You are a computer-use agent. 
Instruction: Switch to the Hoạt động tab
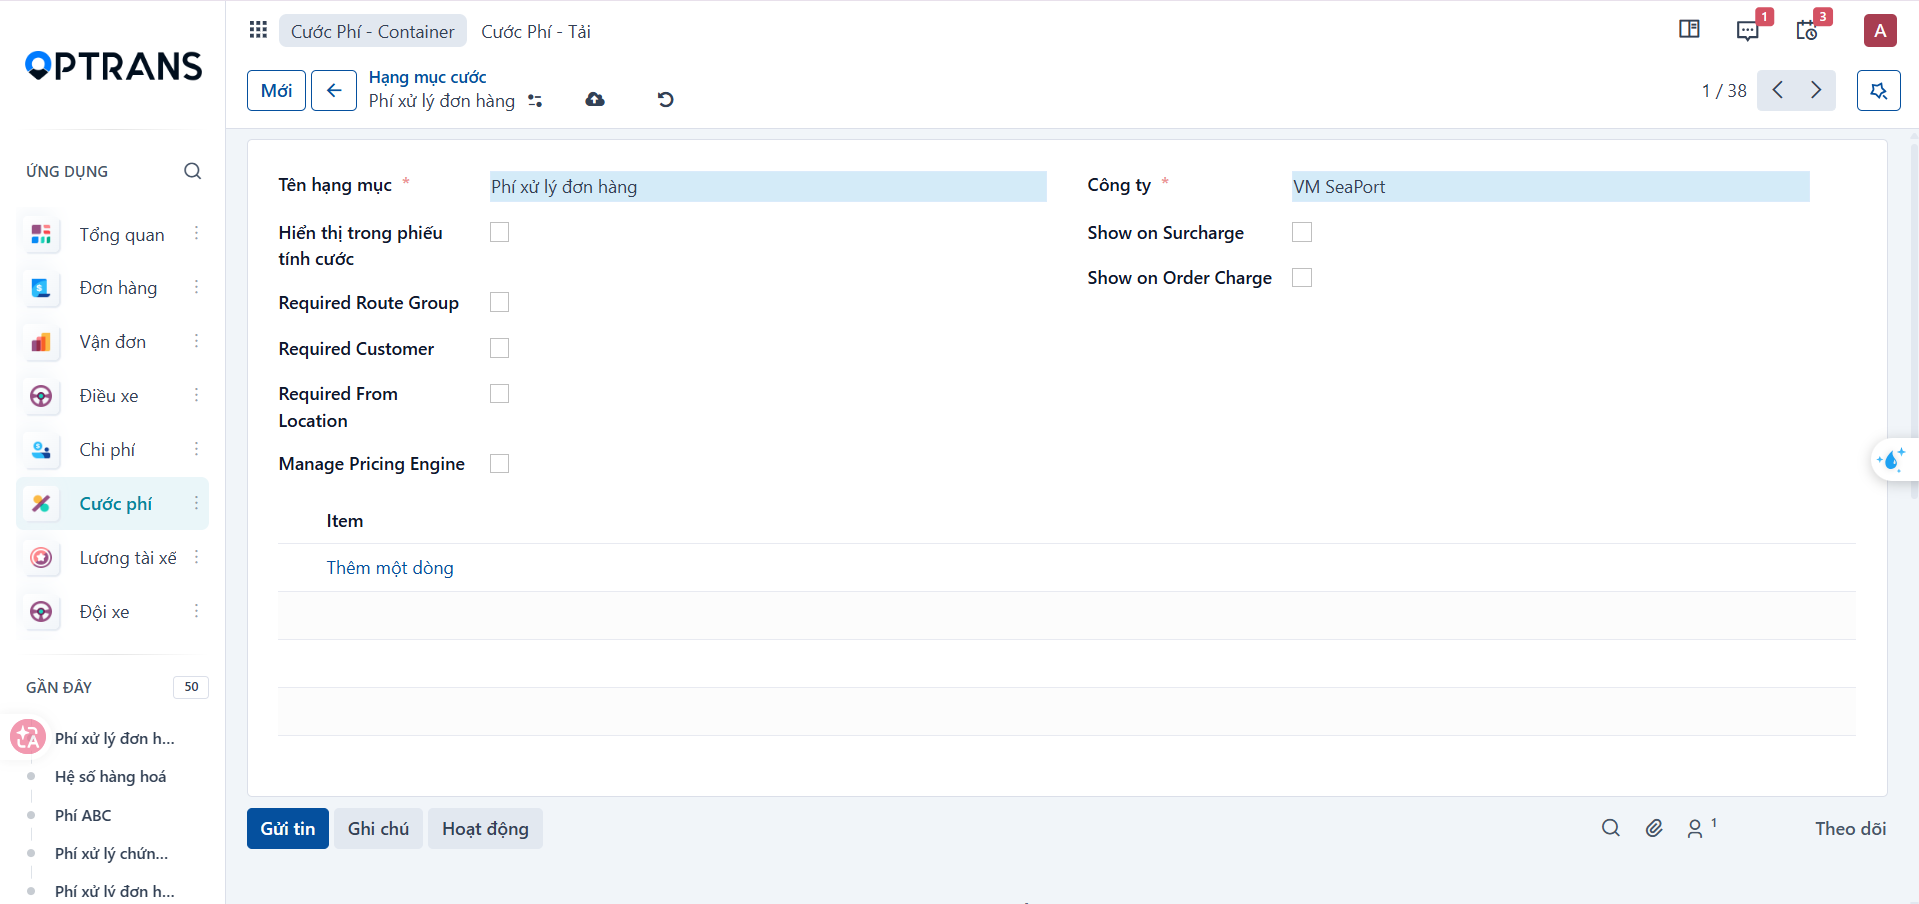click(485, 828)
